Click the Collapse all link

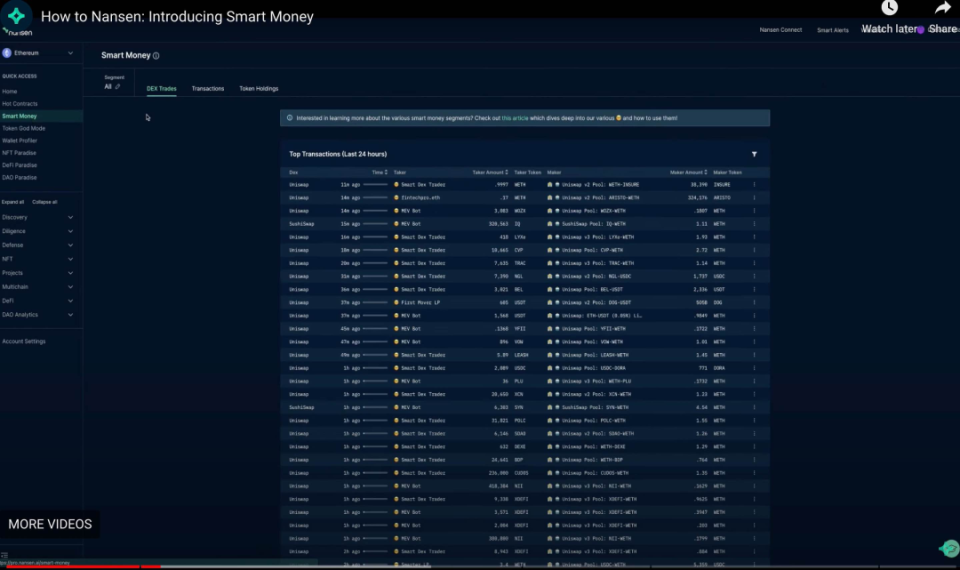tap(45, 202)
